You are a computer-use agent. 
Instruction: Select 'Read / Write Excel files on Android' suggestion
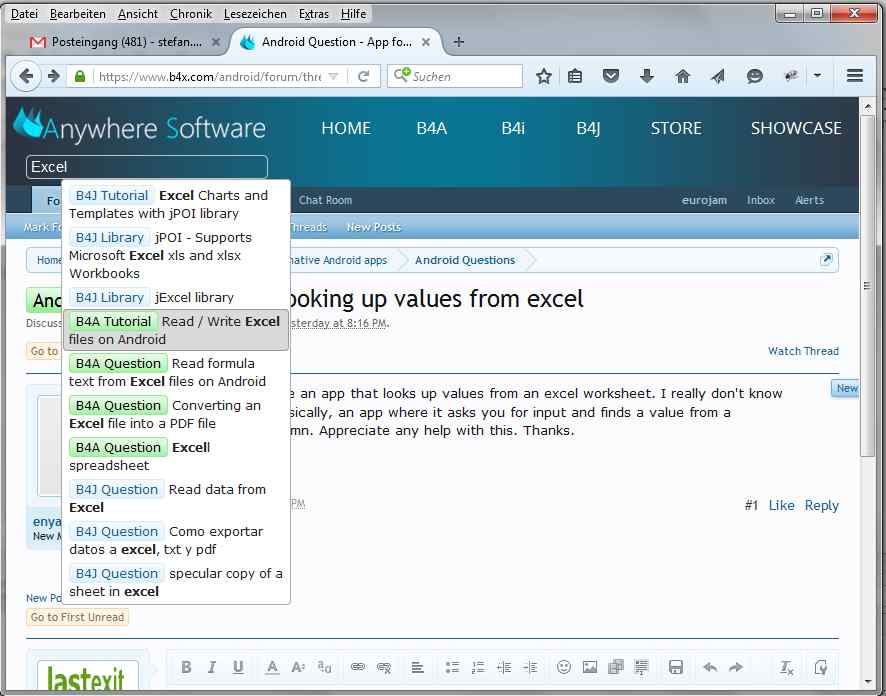(176, 330)
